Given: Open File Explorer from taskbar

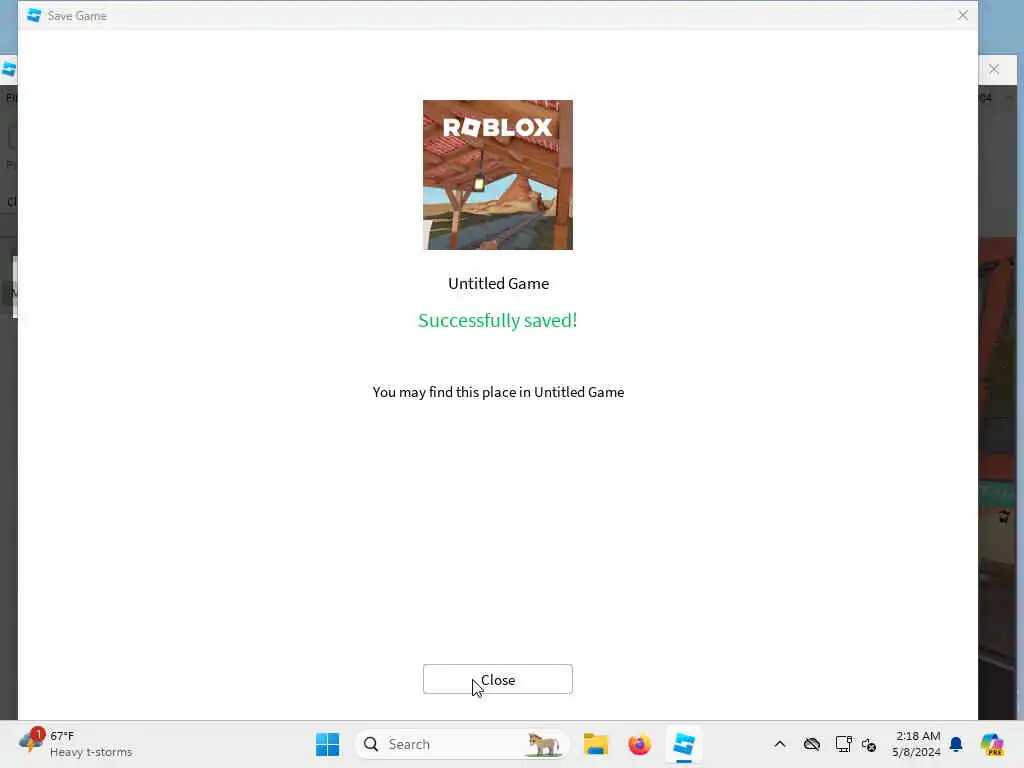Looking at the screenshot, I should 596,744.
